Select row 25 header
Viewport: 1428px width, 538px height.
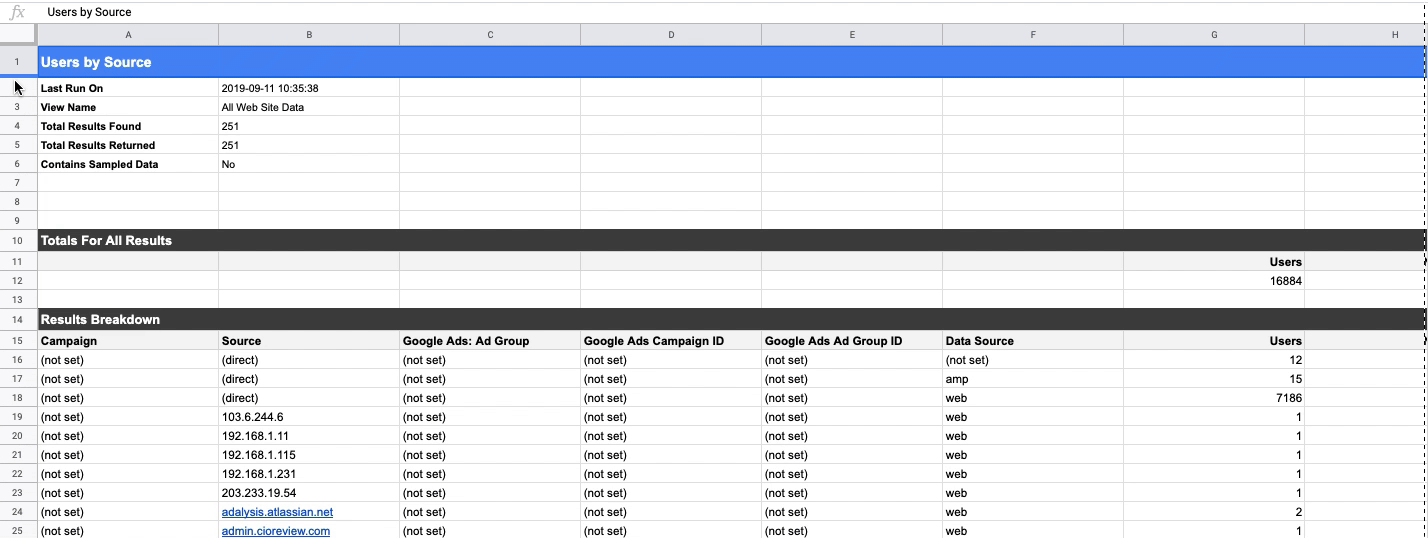point(18,531)
